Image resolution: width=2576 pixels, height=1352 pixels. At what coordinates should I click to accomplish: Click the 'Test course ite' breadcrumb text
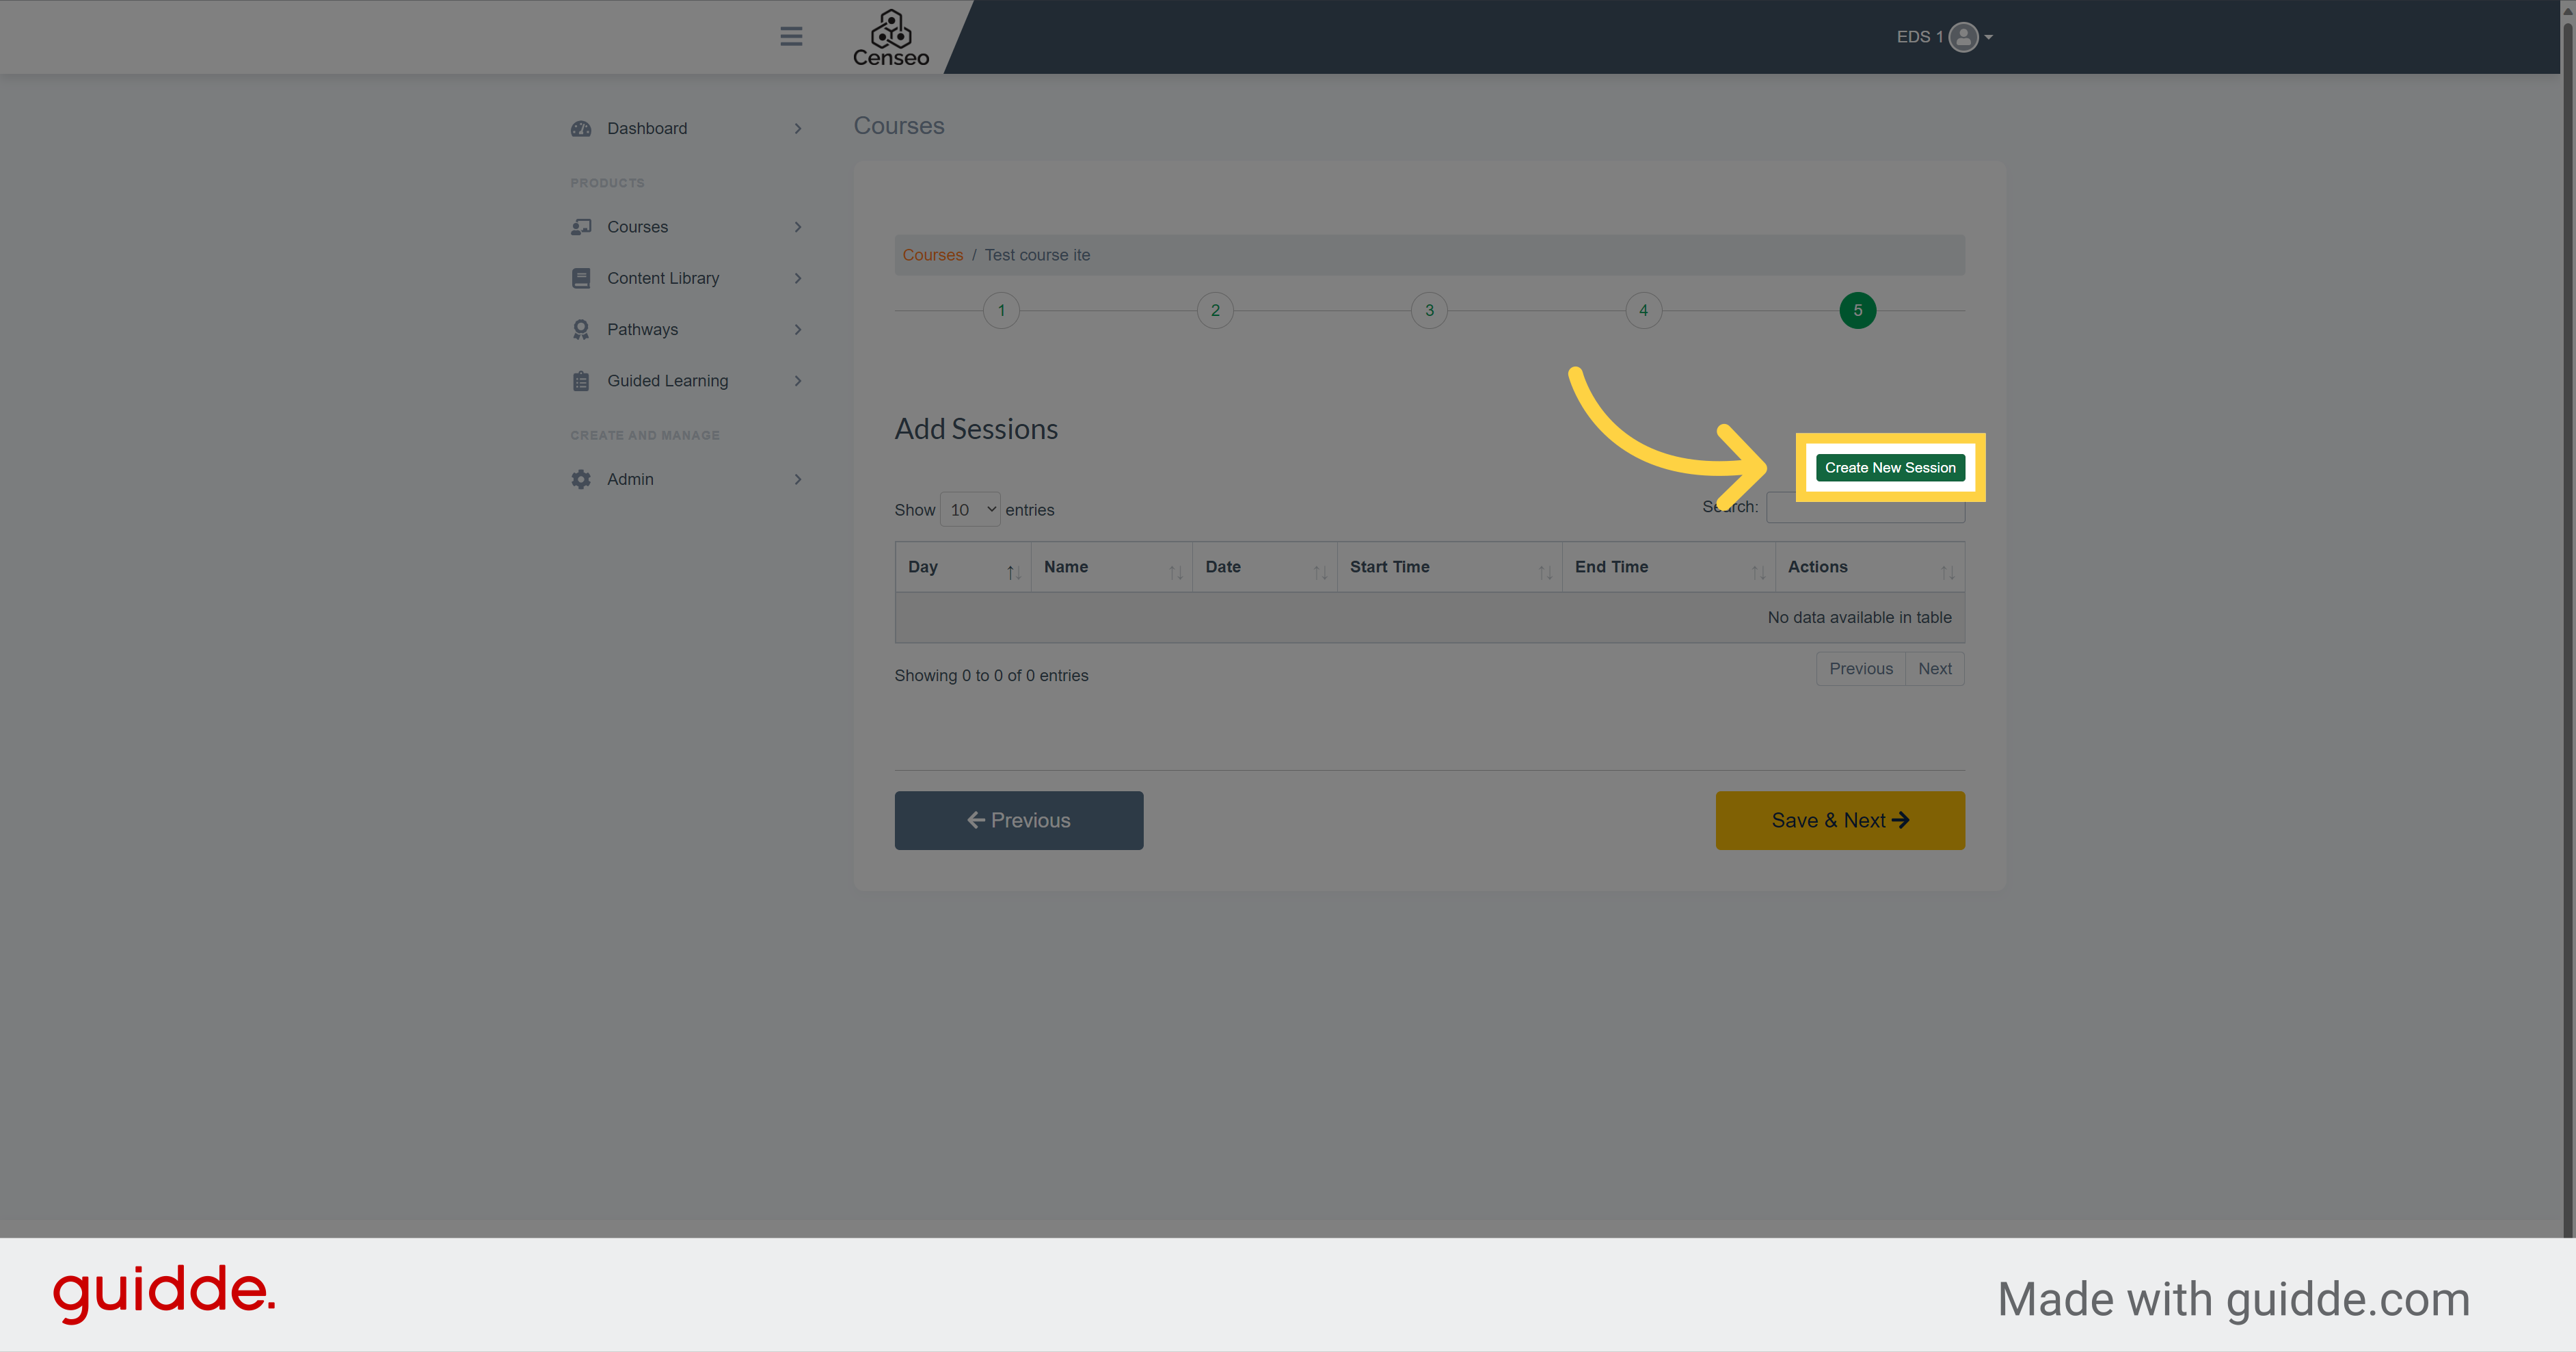click(1037, 255)
